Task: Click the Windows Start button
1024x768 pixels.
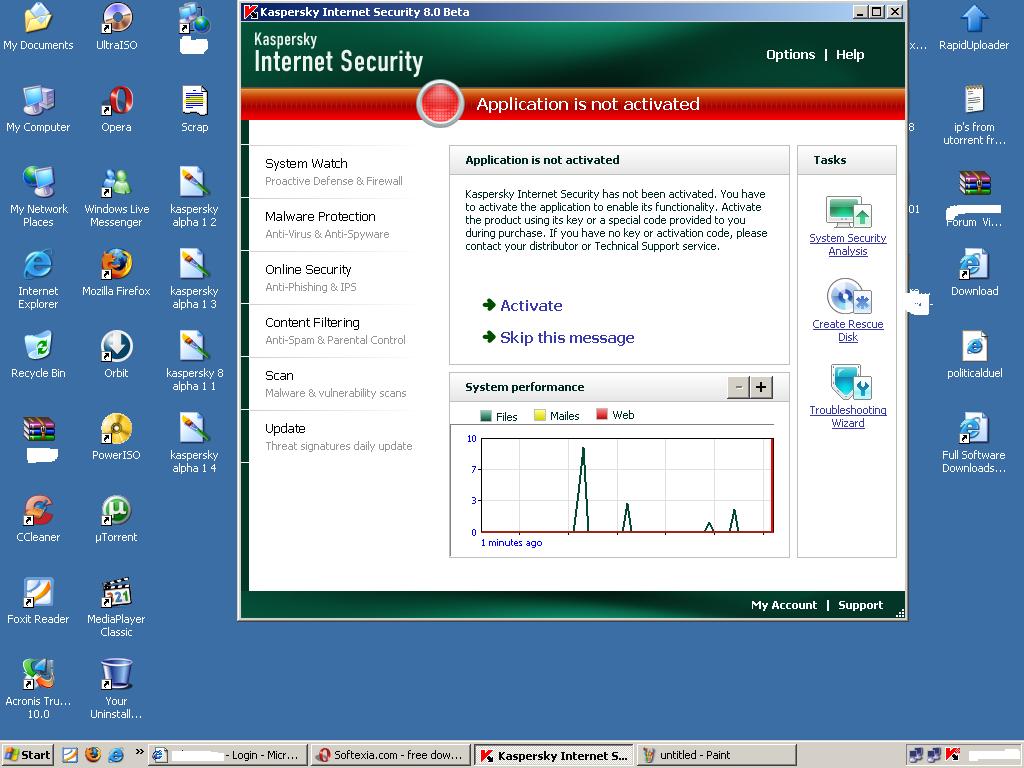Action: pos(27,755)
